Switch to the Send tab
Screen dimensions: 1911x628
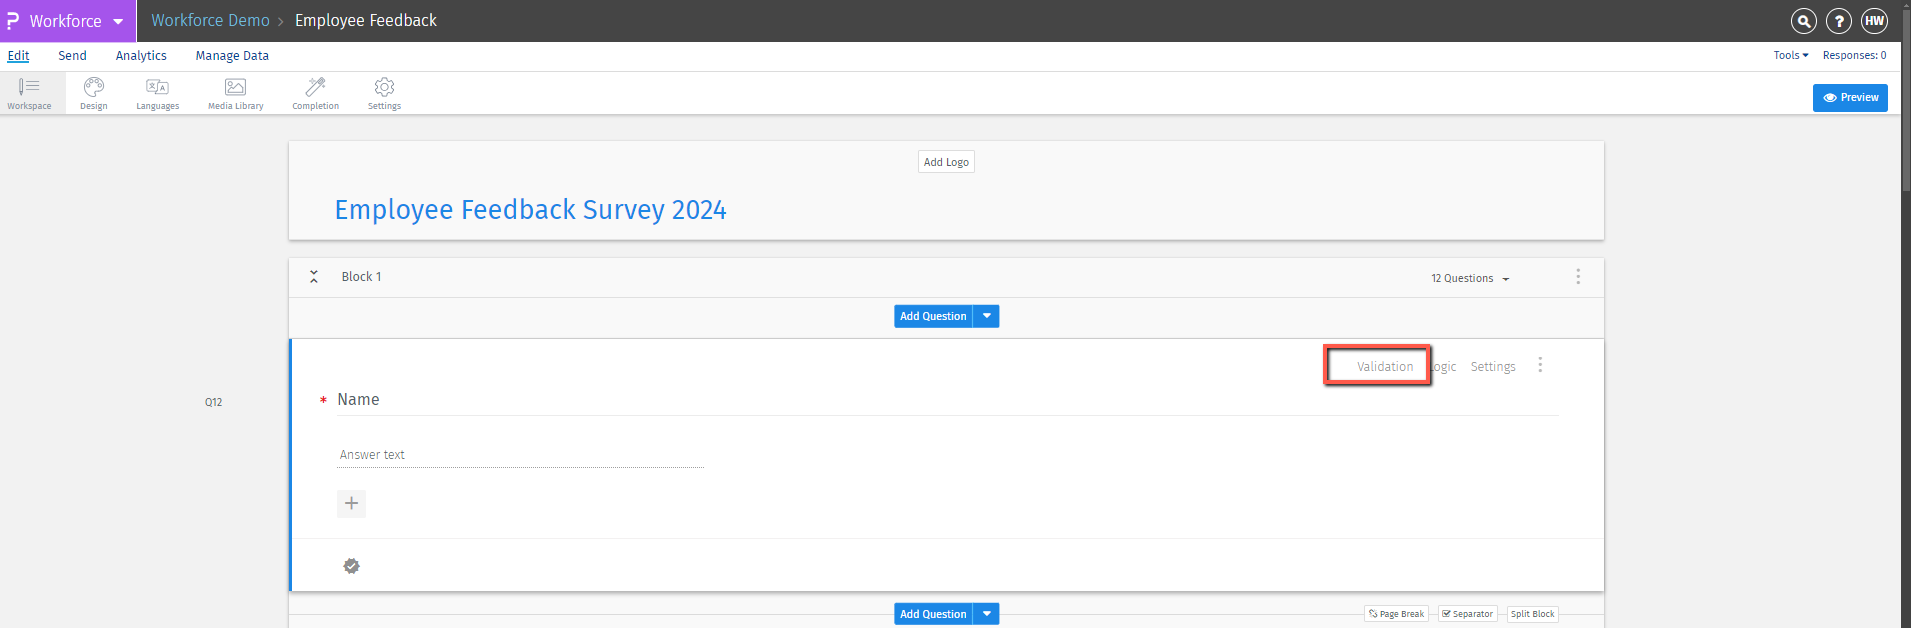pos(72,56)
